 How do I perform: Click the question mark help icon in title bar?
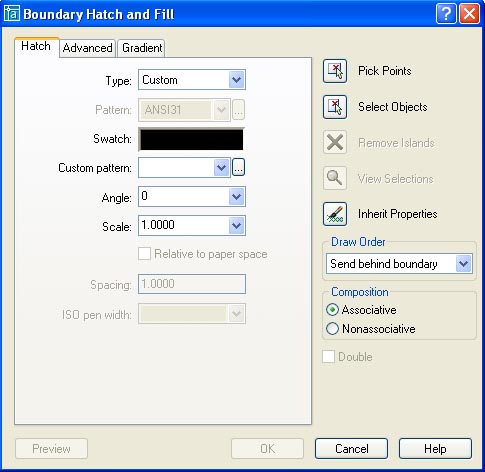coord(446,14)
